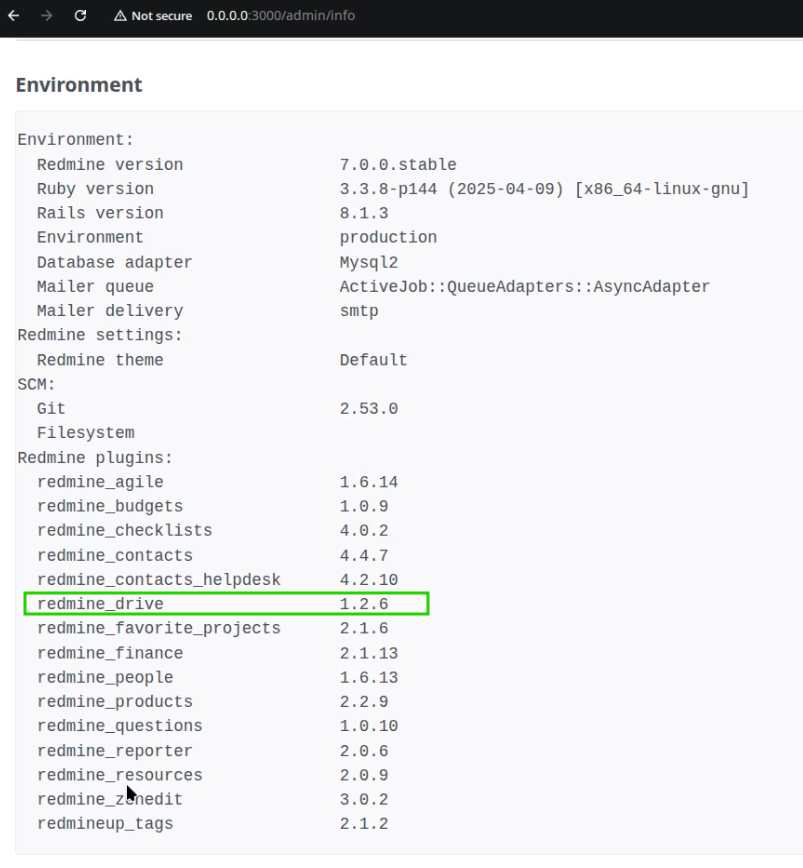Viewport: 803px width, 868px height.
Task: Click the smtp delivery value
Action: [359, 311]
